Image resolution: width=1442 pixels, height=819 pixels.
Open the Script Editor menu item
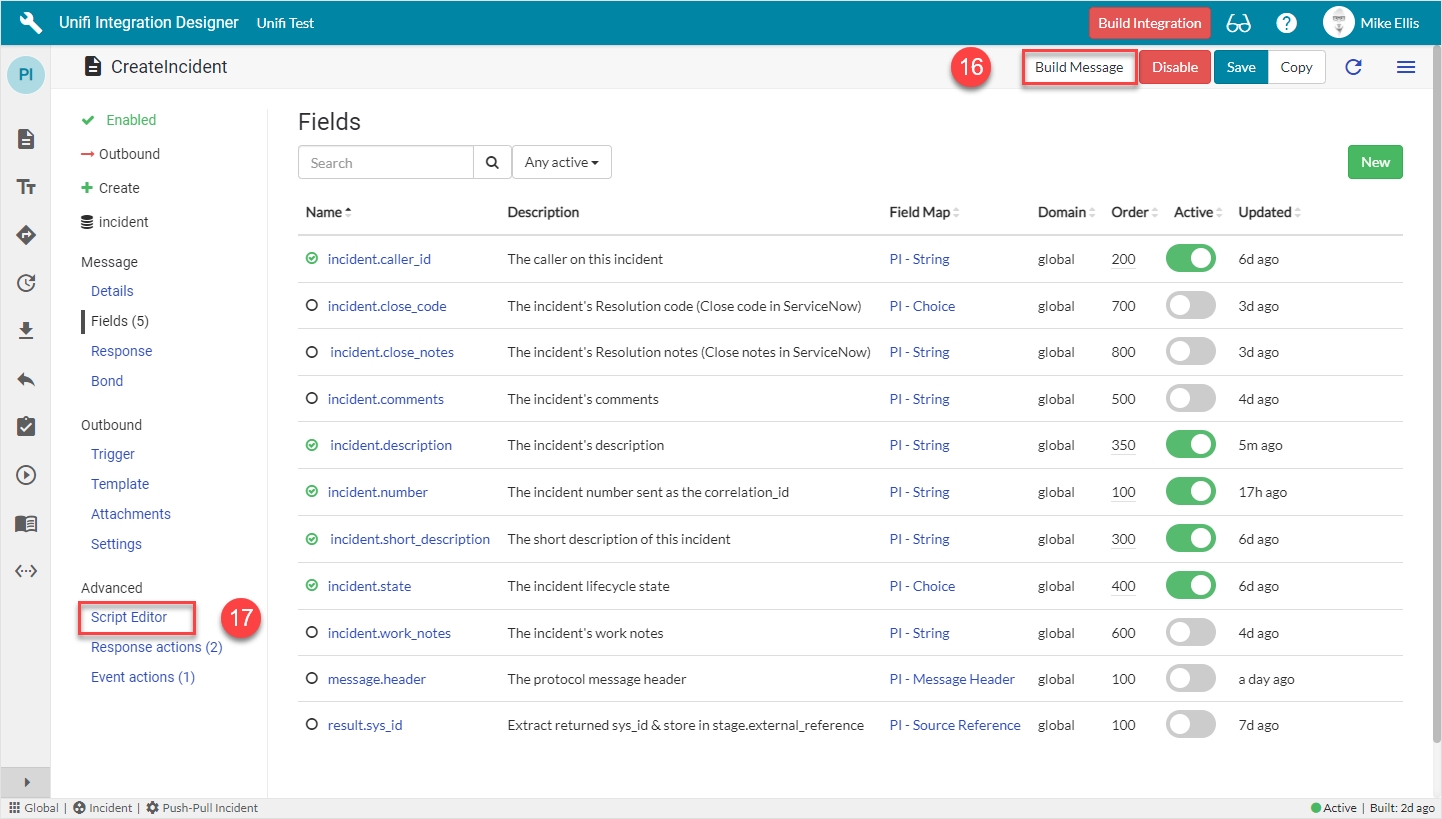coord(129,617)
